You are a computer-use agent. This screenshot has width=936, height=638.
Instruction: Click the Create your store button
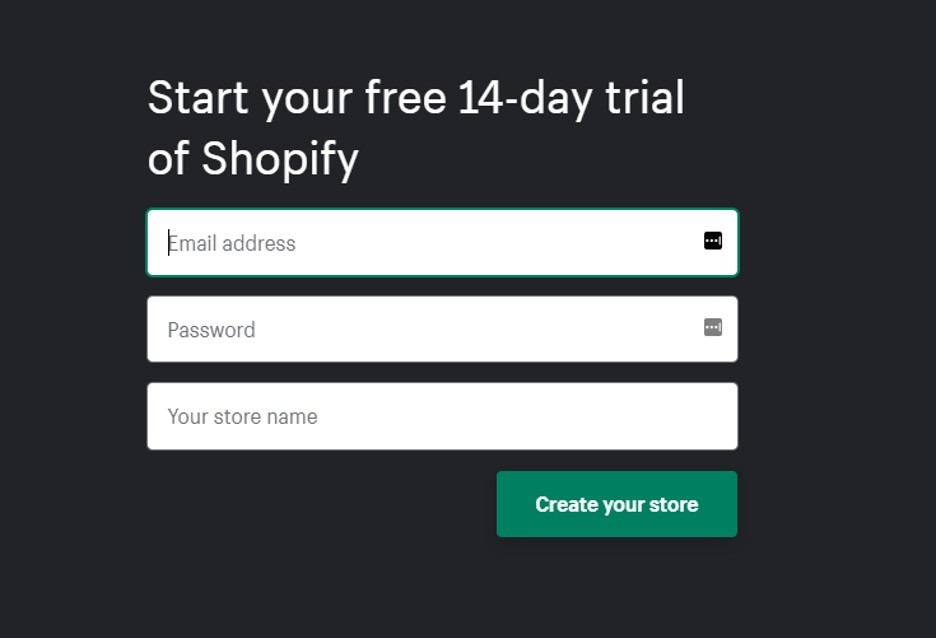[617, 504]
